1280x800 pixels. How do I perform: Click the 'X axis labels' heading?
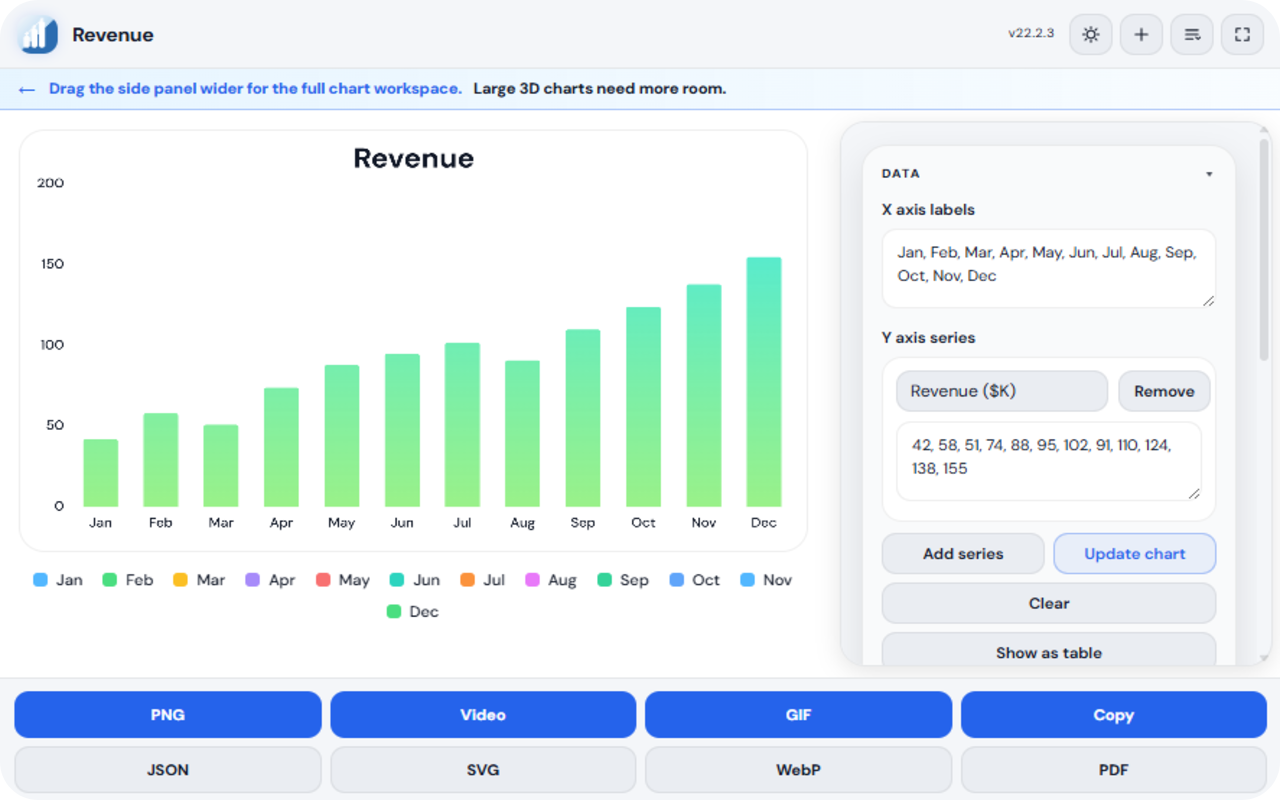tap(928, 210)
